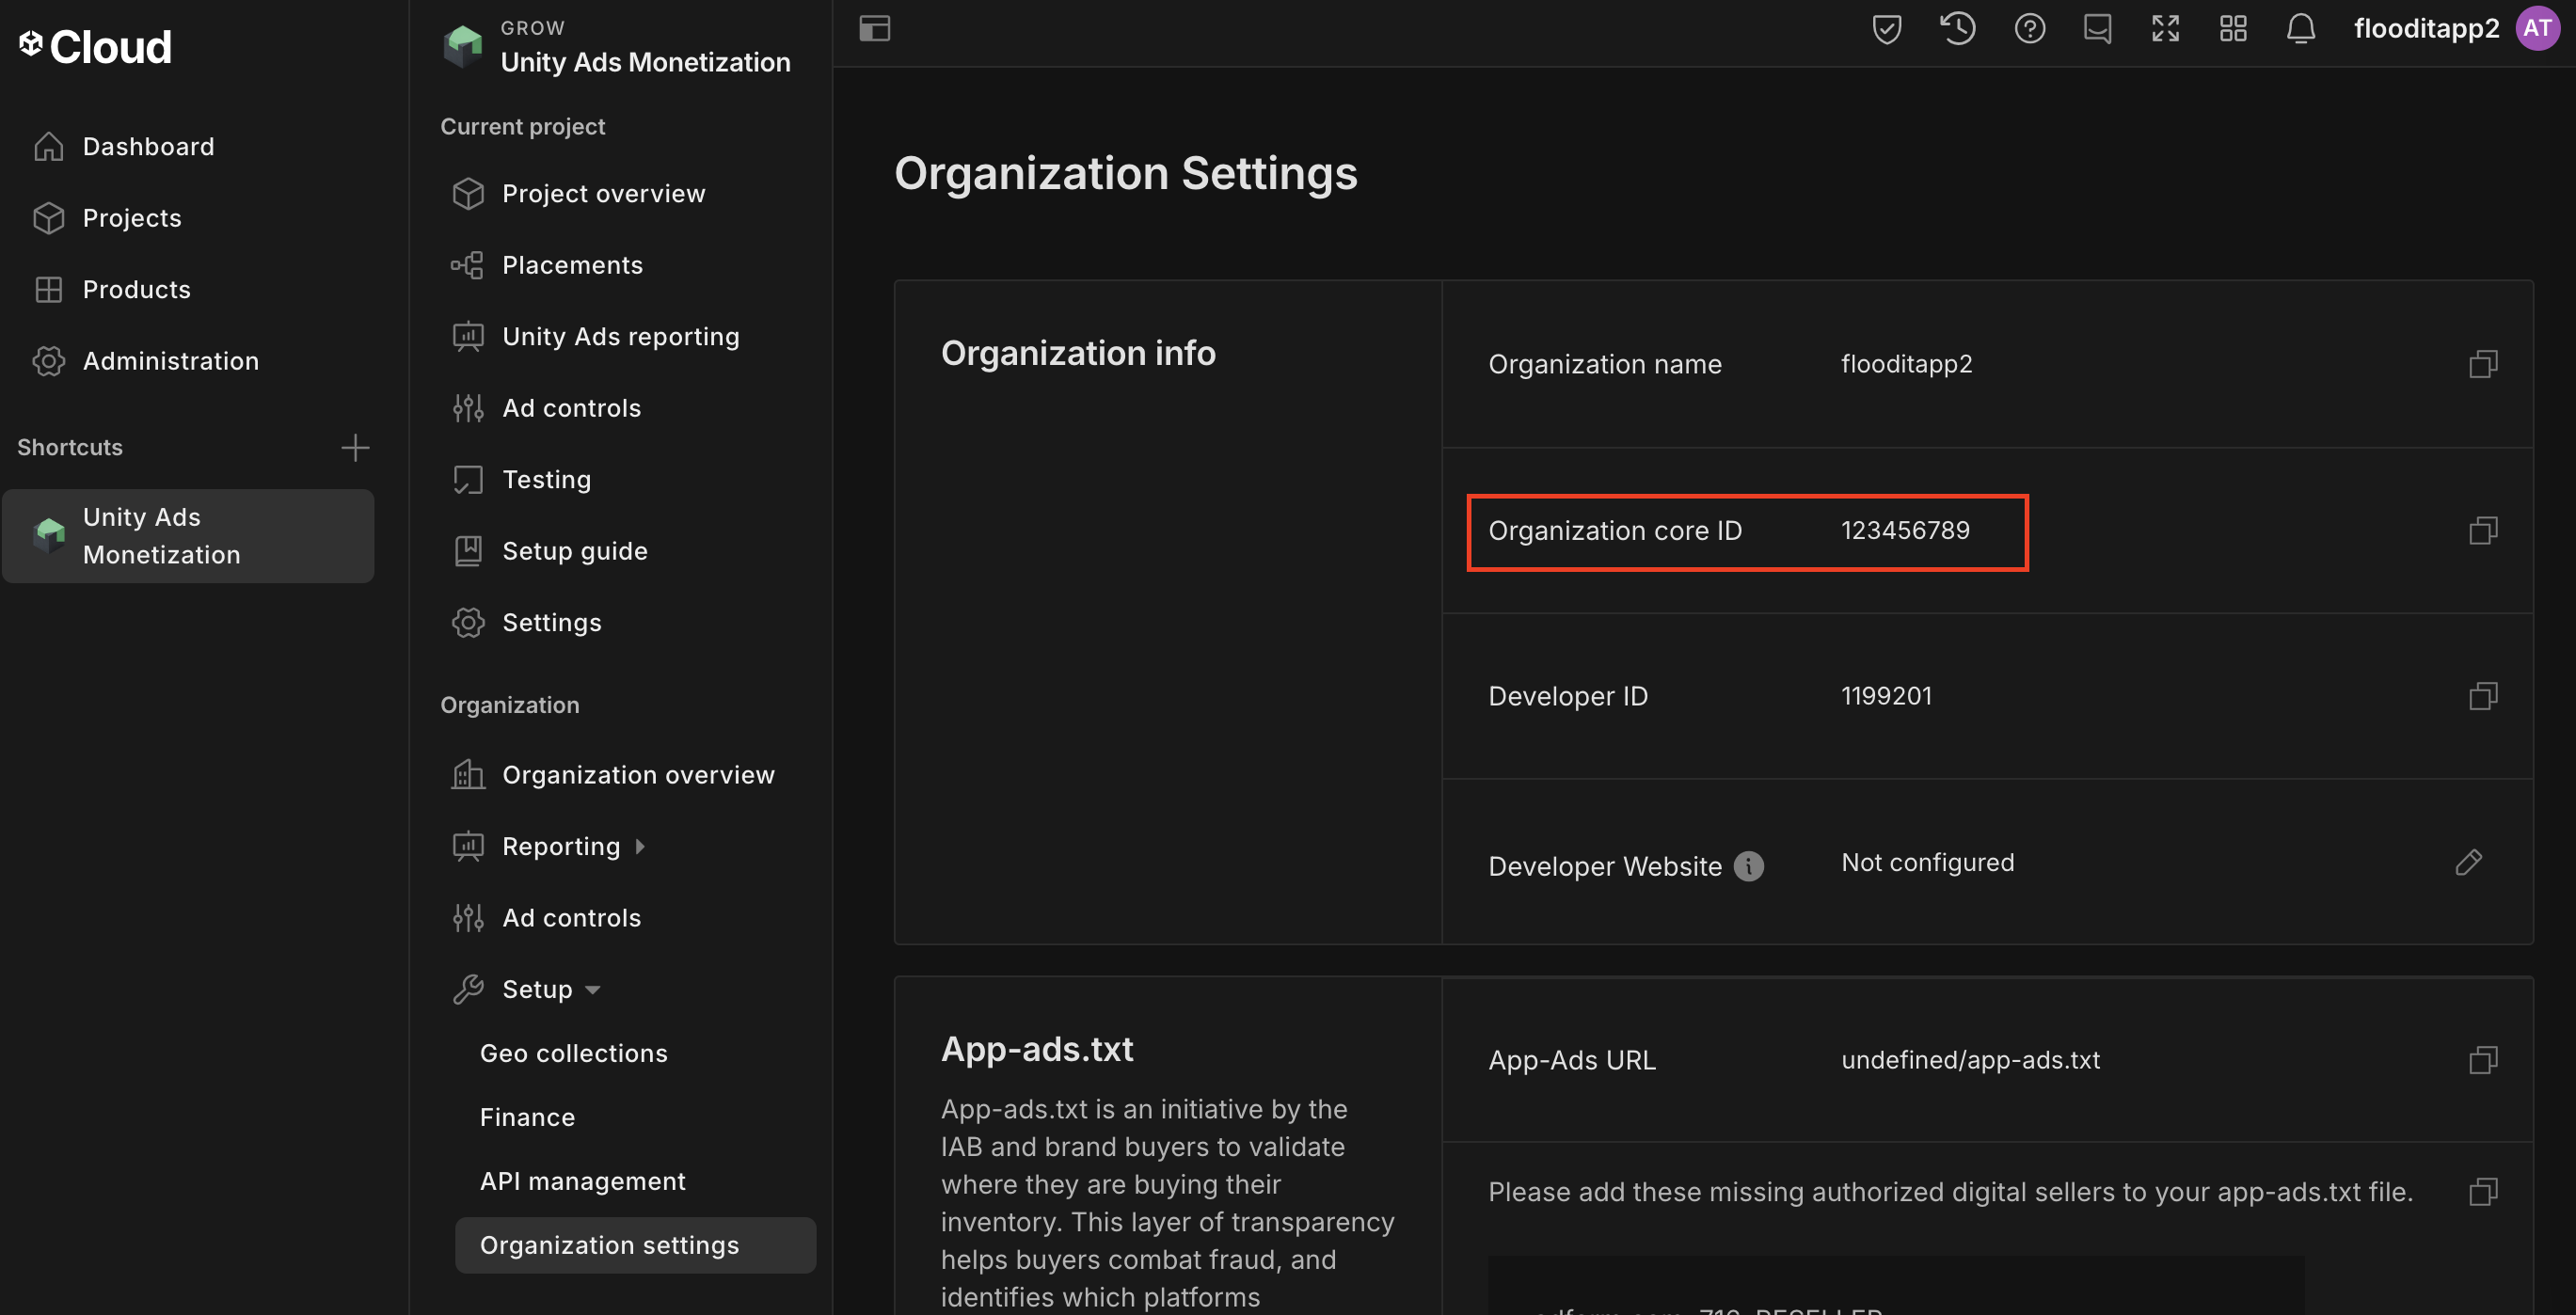Edit Developer Website with pencil icon

coord(2468,862)
